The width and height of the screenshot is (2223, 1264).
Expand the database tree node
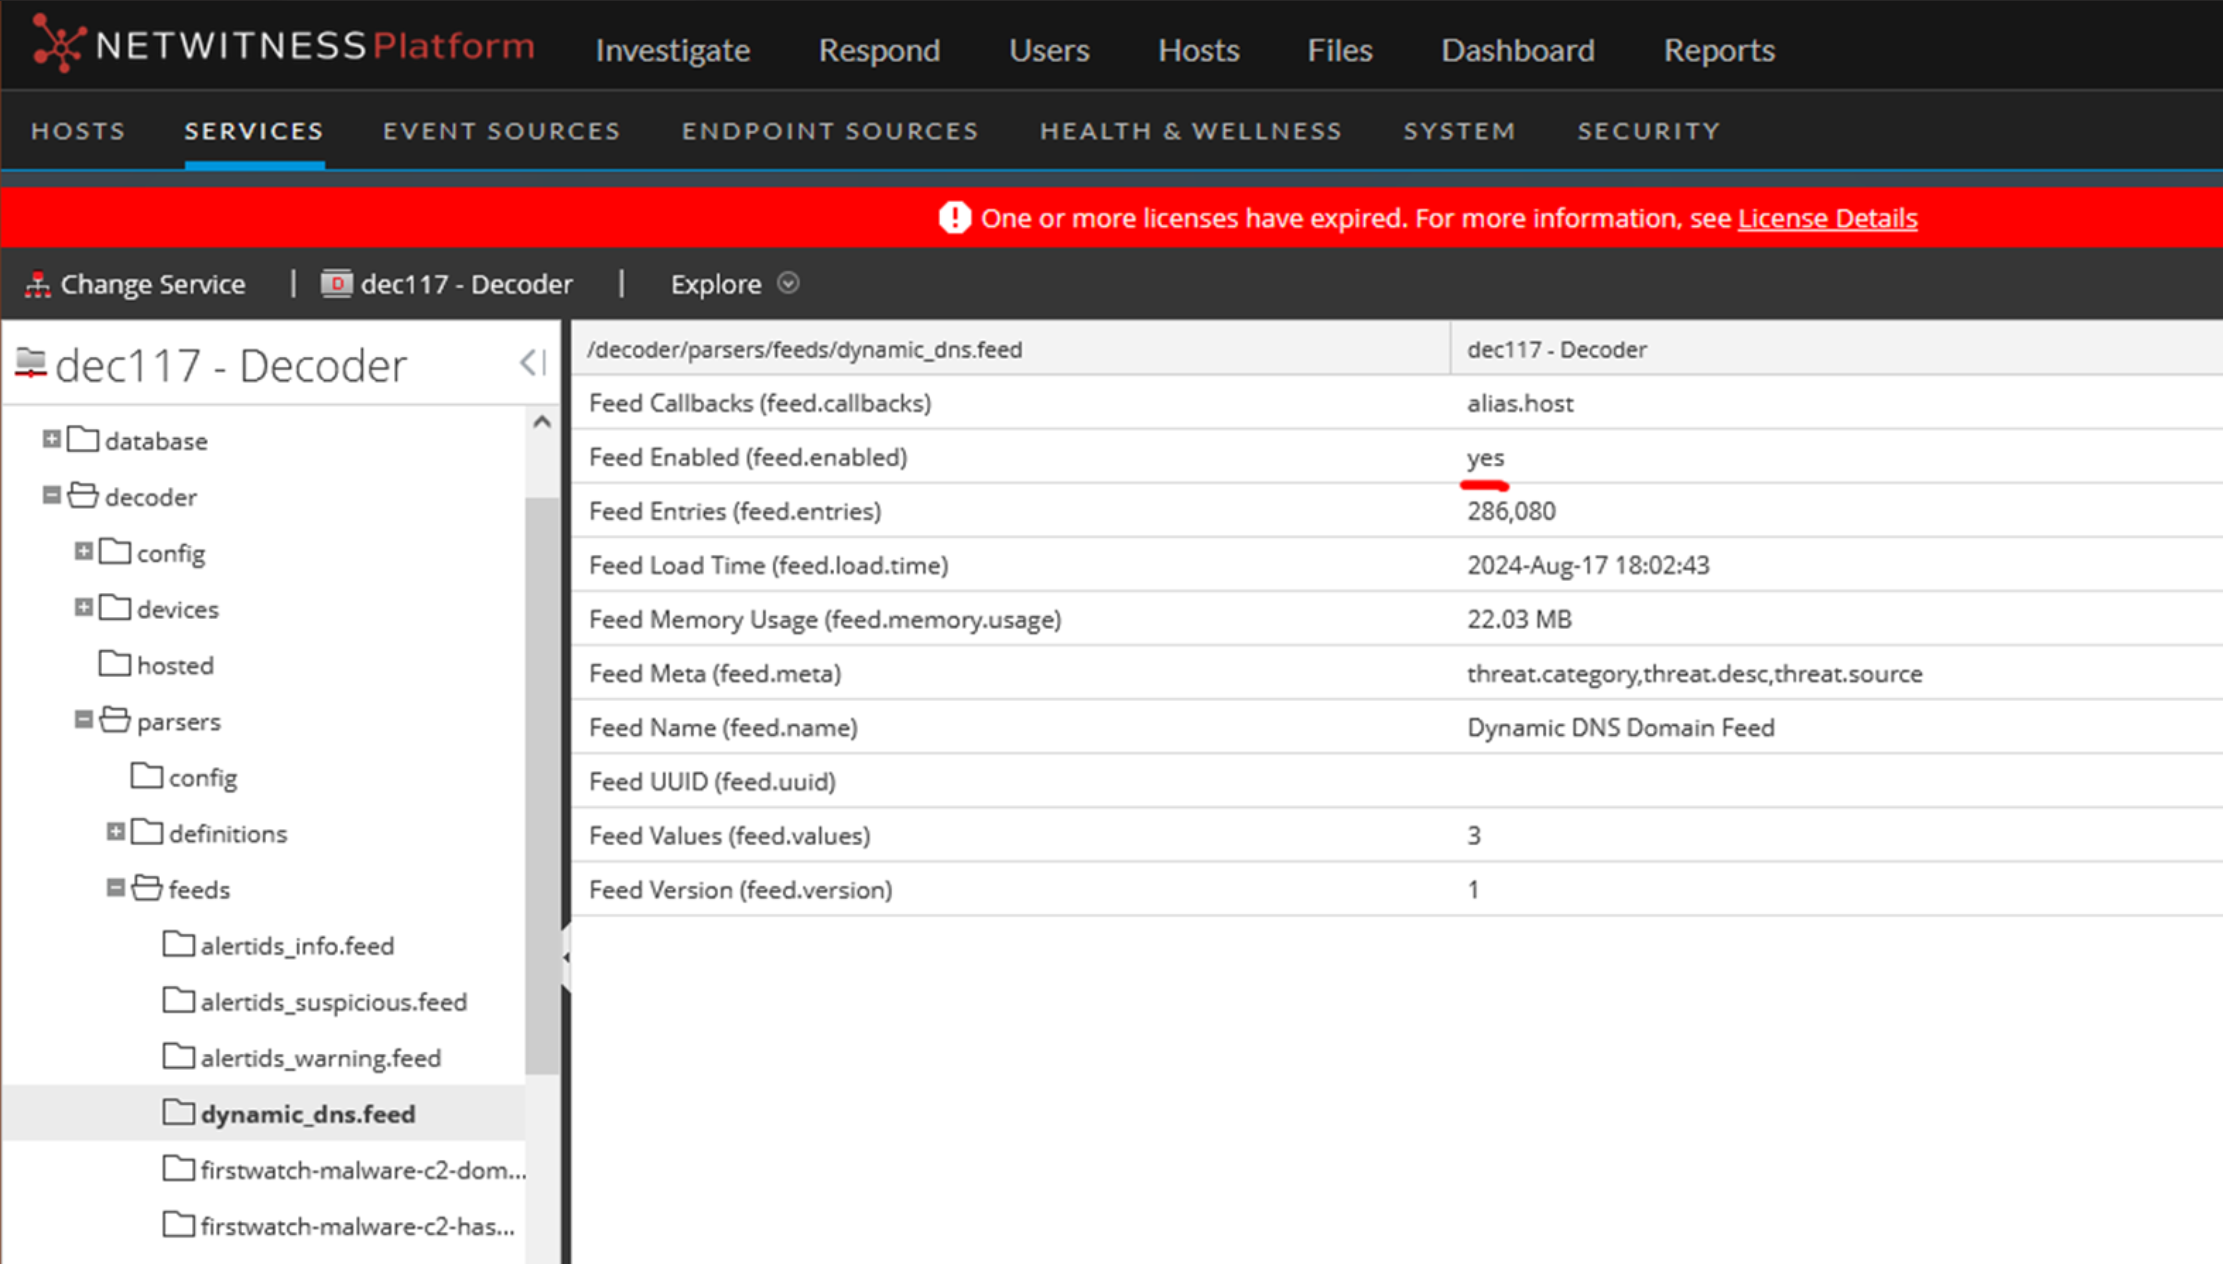(52, 439)
